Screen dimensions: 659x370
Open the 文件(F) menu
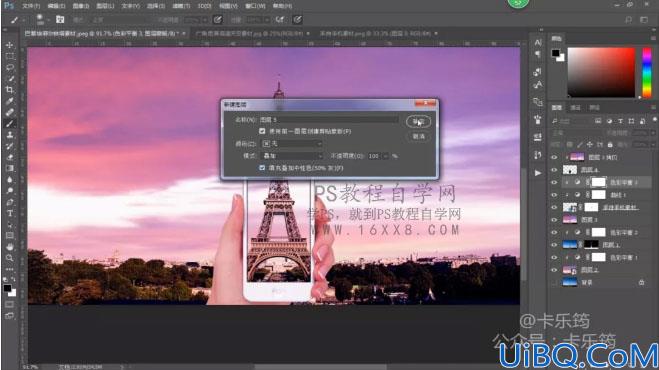(31, 6)
